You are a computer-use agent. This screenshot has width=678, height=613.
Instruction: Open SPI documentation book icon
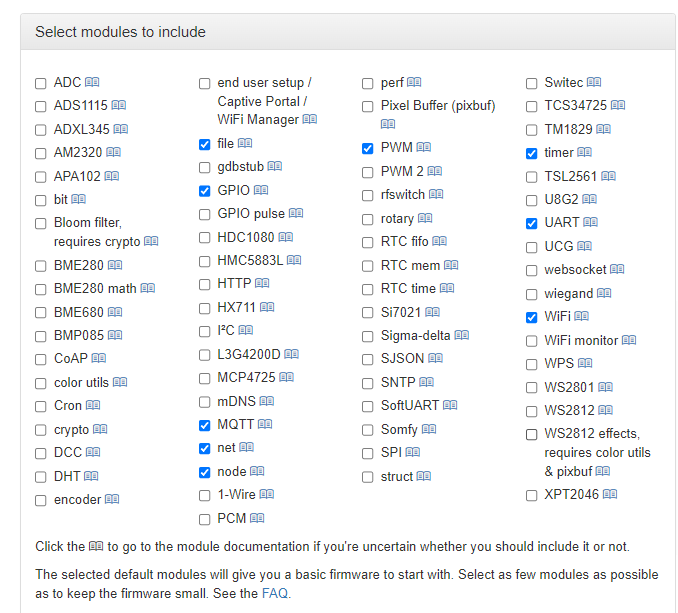coord(413,452)
